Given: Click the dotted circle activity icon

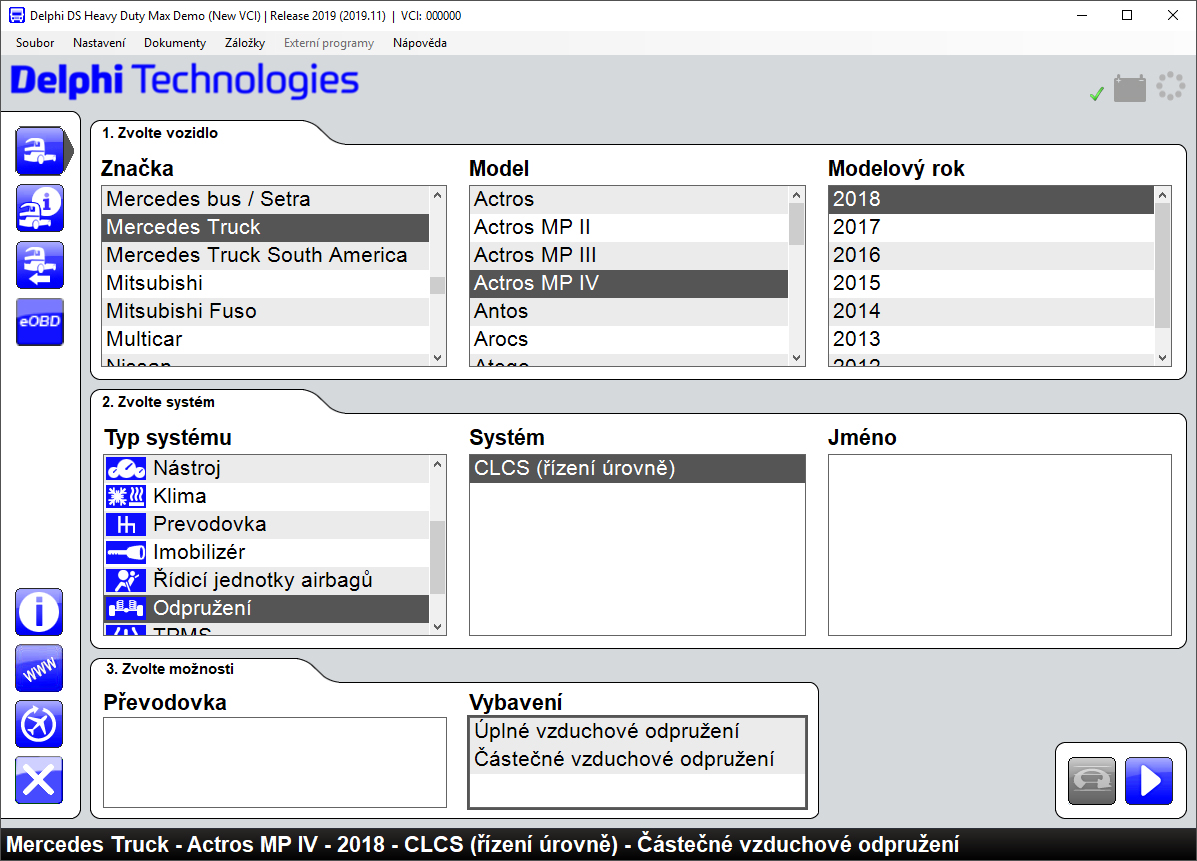Looking at the screenshot, I should pos(1170,86).
